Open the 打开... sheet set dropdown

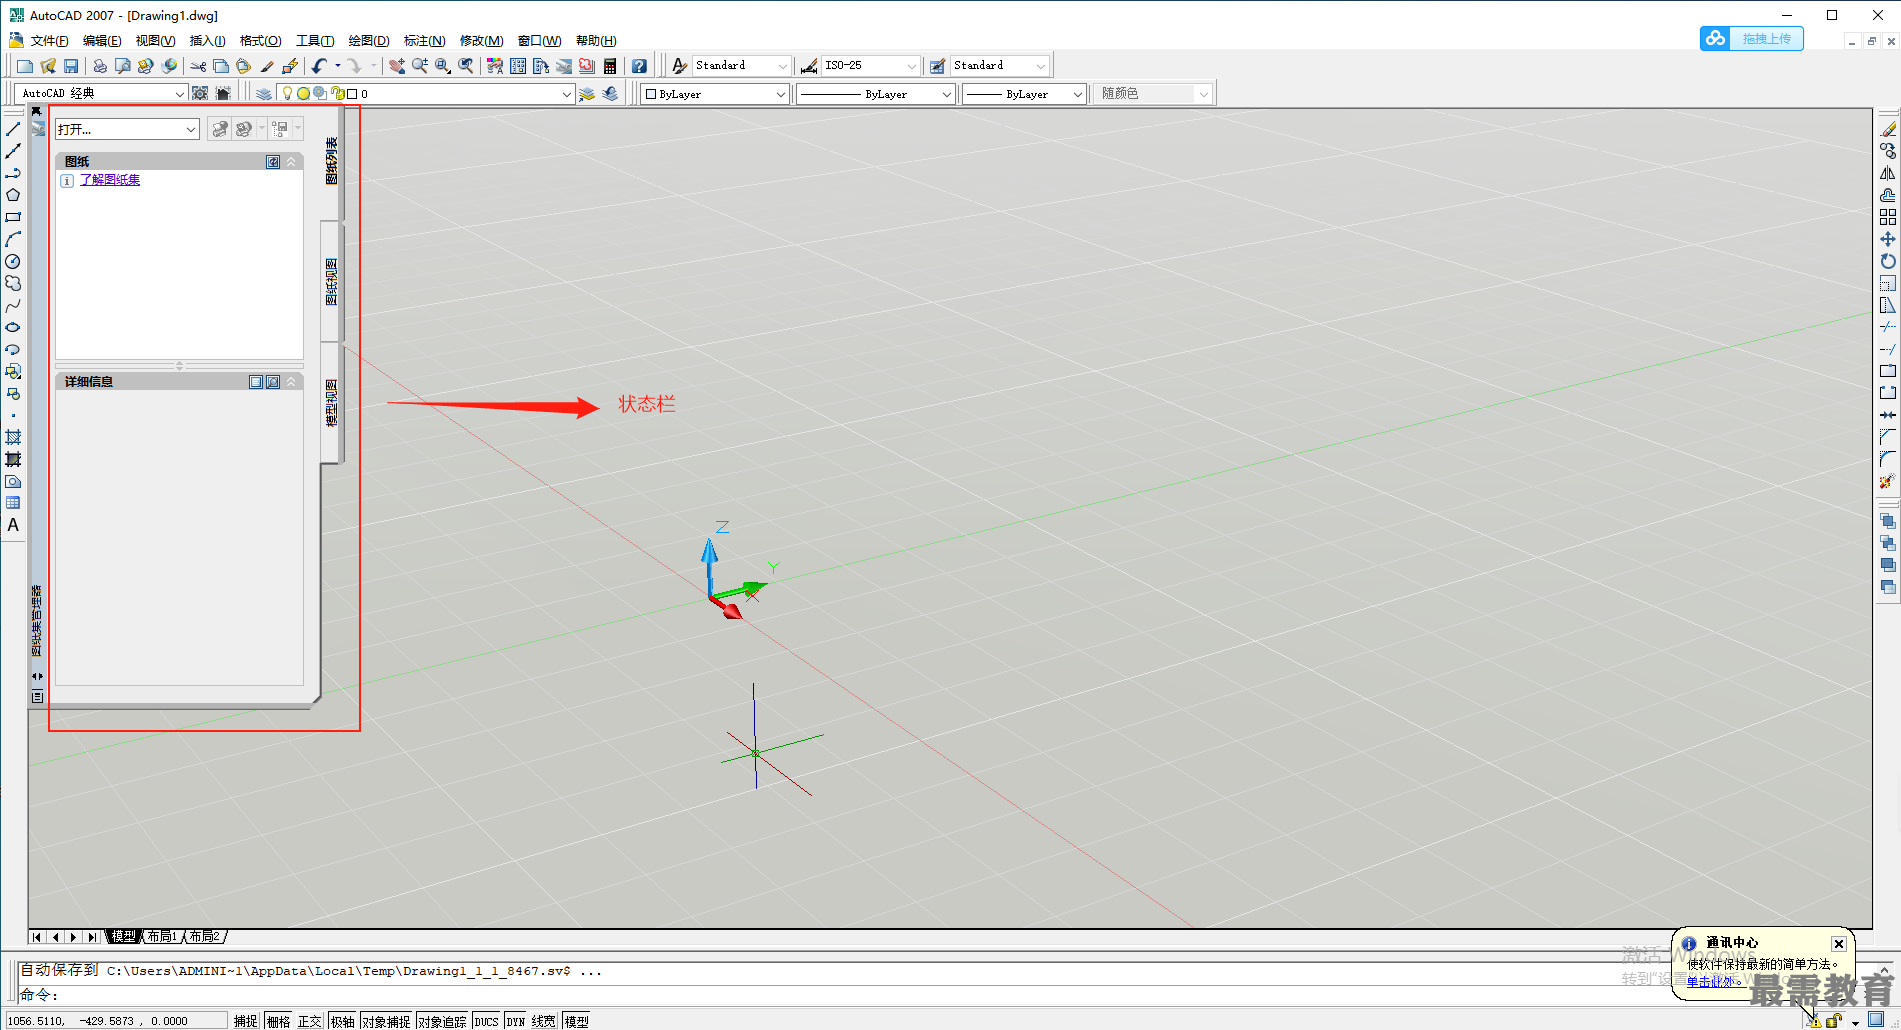(x=127, y=129)
